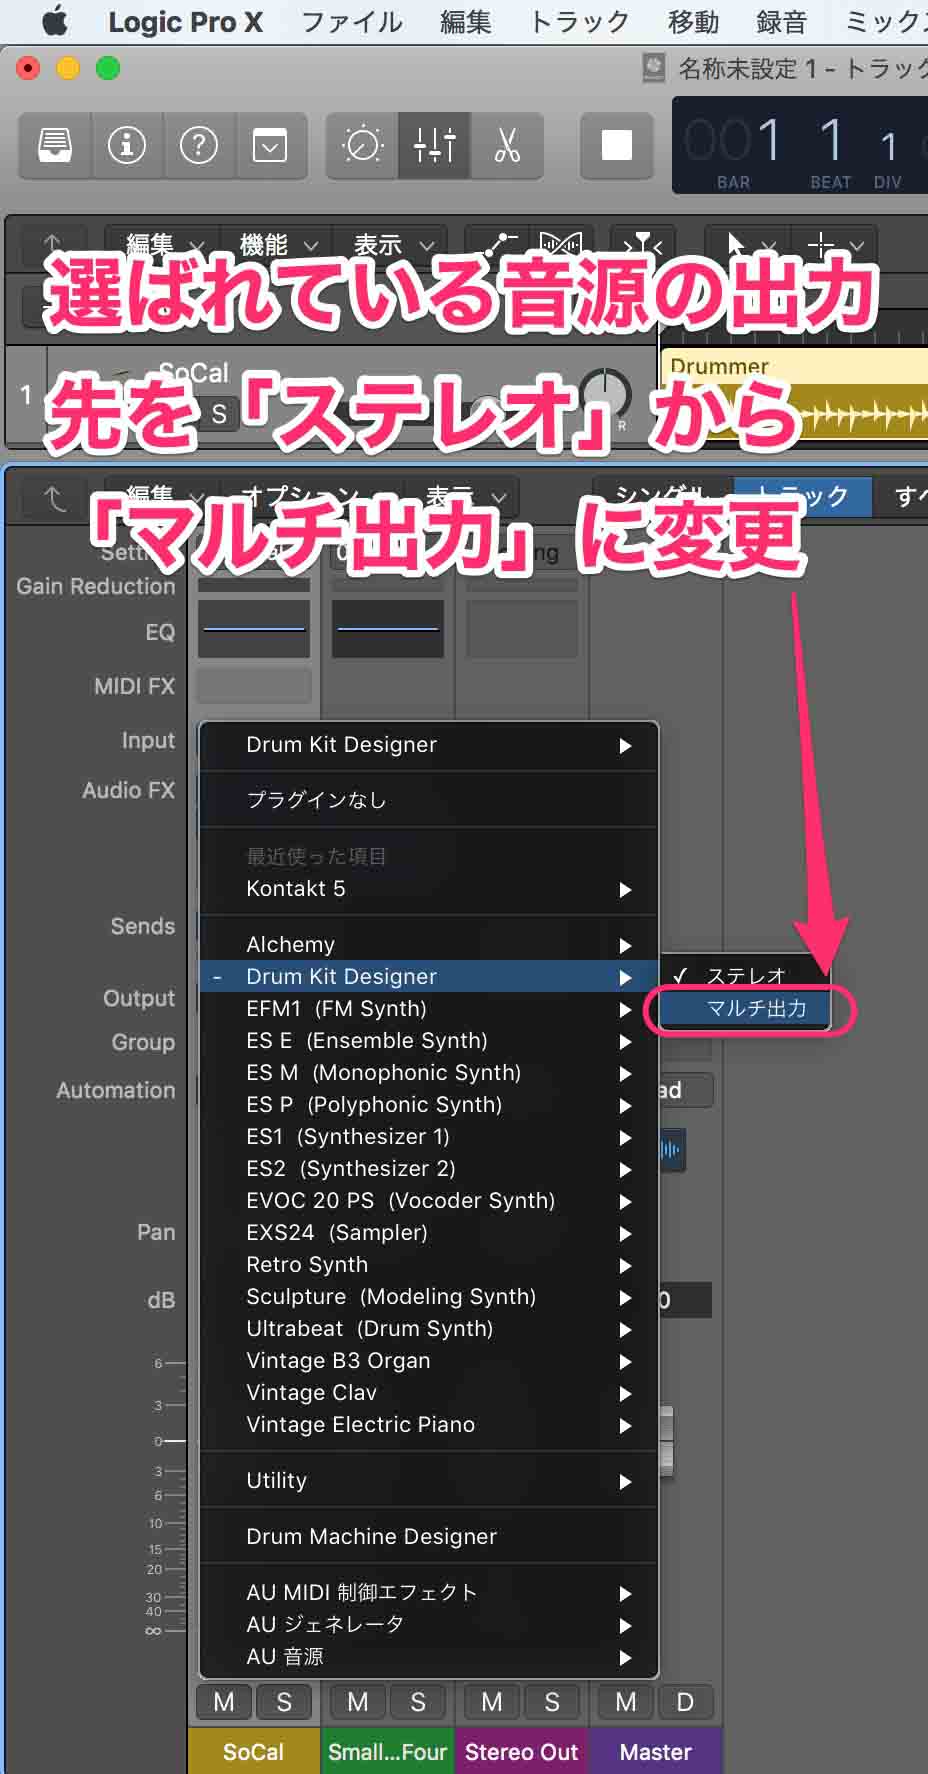Click the Stop transport button

click(617, 146)
